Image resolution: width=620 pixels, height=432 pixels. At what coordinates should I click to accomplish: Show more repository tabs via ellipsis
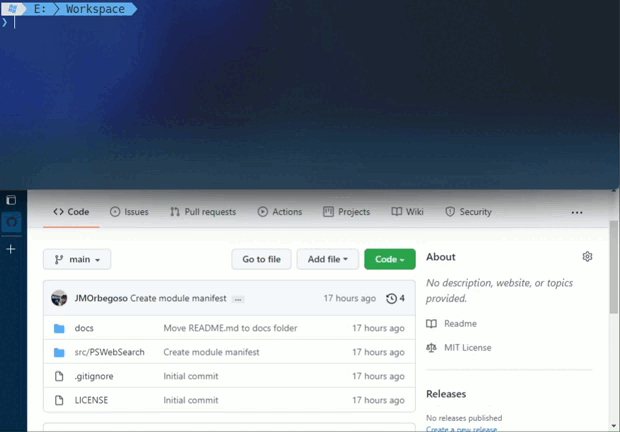point(577,213)
